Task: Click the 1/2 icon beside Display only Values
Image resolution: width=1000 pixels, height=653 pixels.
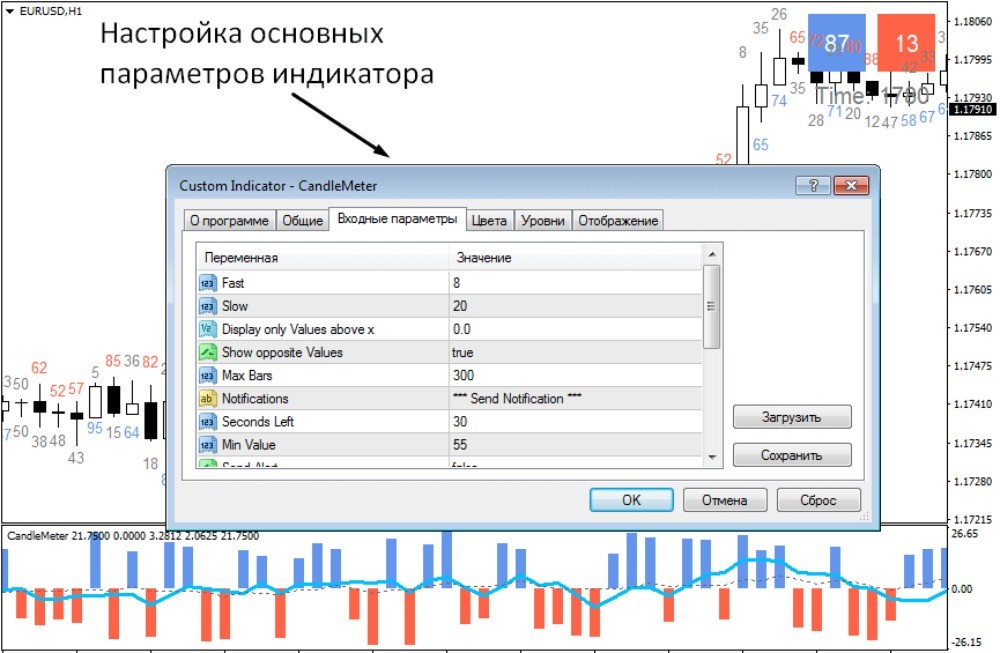Action: click(x=206, y=329)
